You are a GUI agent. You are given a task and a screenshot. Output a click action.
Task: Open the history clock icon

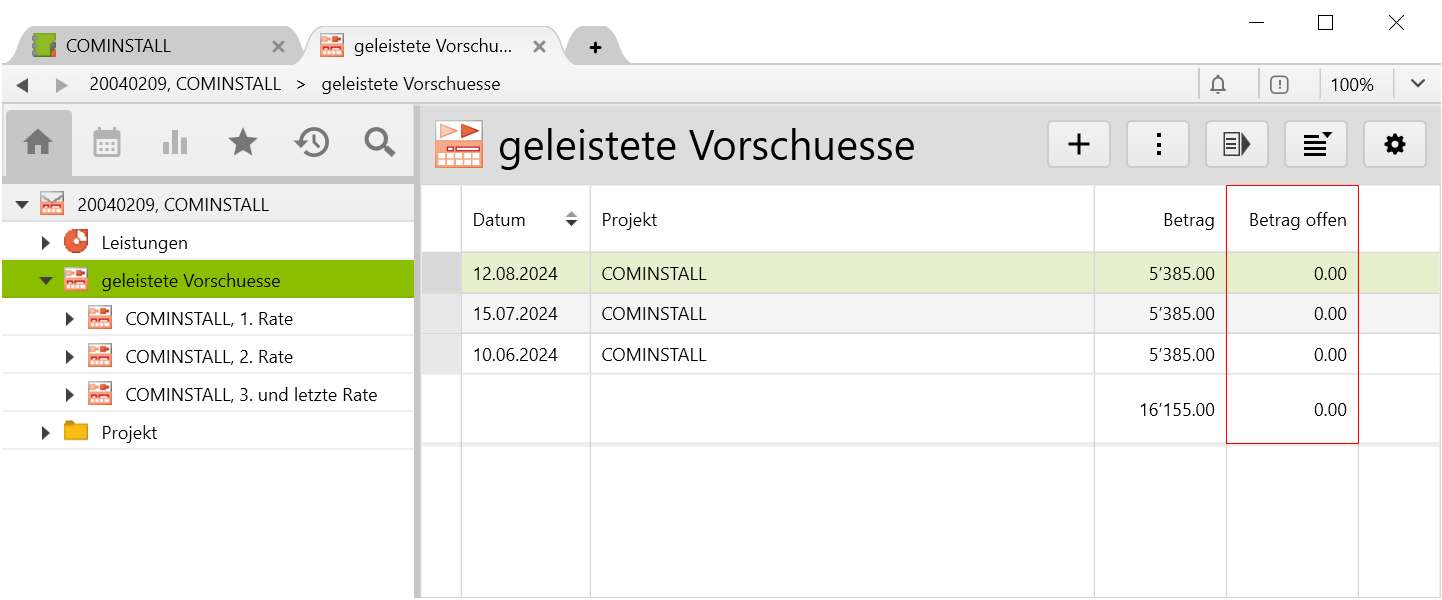[312, 143]
